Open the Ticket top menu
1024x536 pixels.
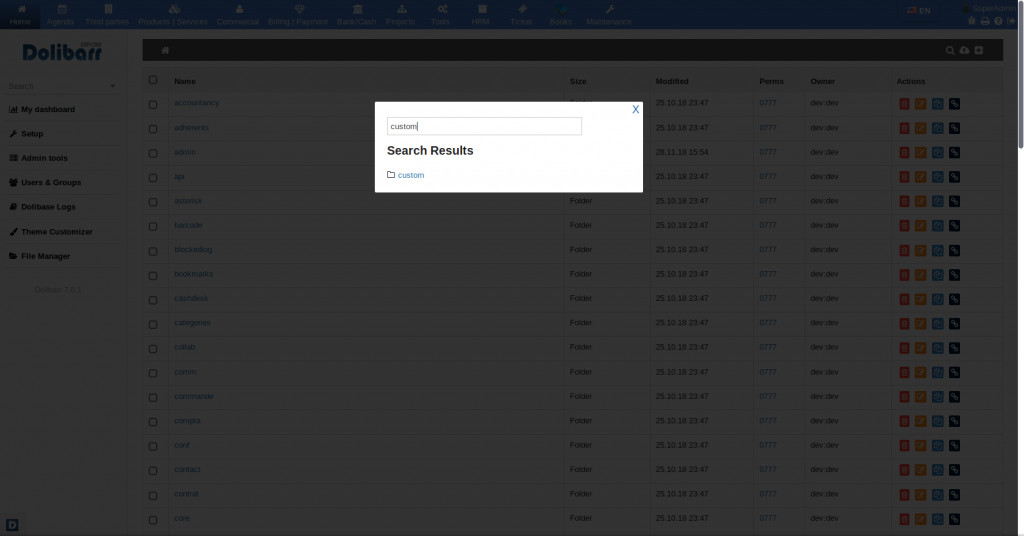[521, 14]
